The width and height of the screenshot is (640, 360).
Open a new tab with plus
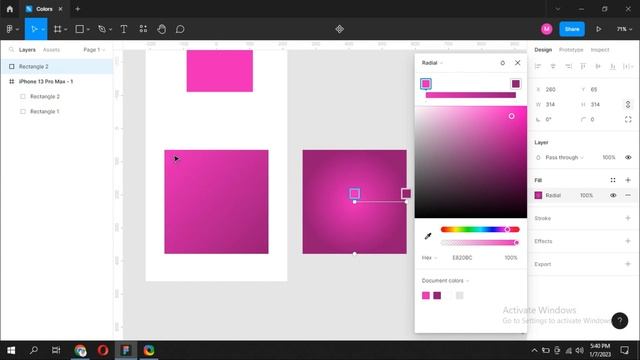tap(78, 9)
